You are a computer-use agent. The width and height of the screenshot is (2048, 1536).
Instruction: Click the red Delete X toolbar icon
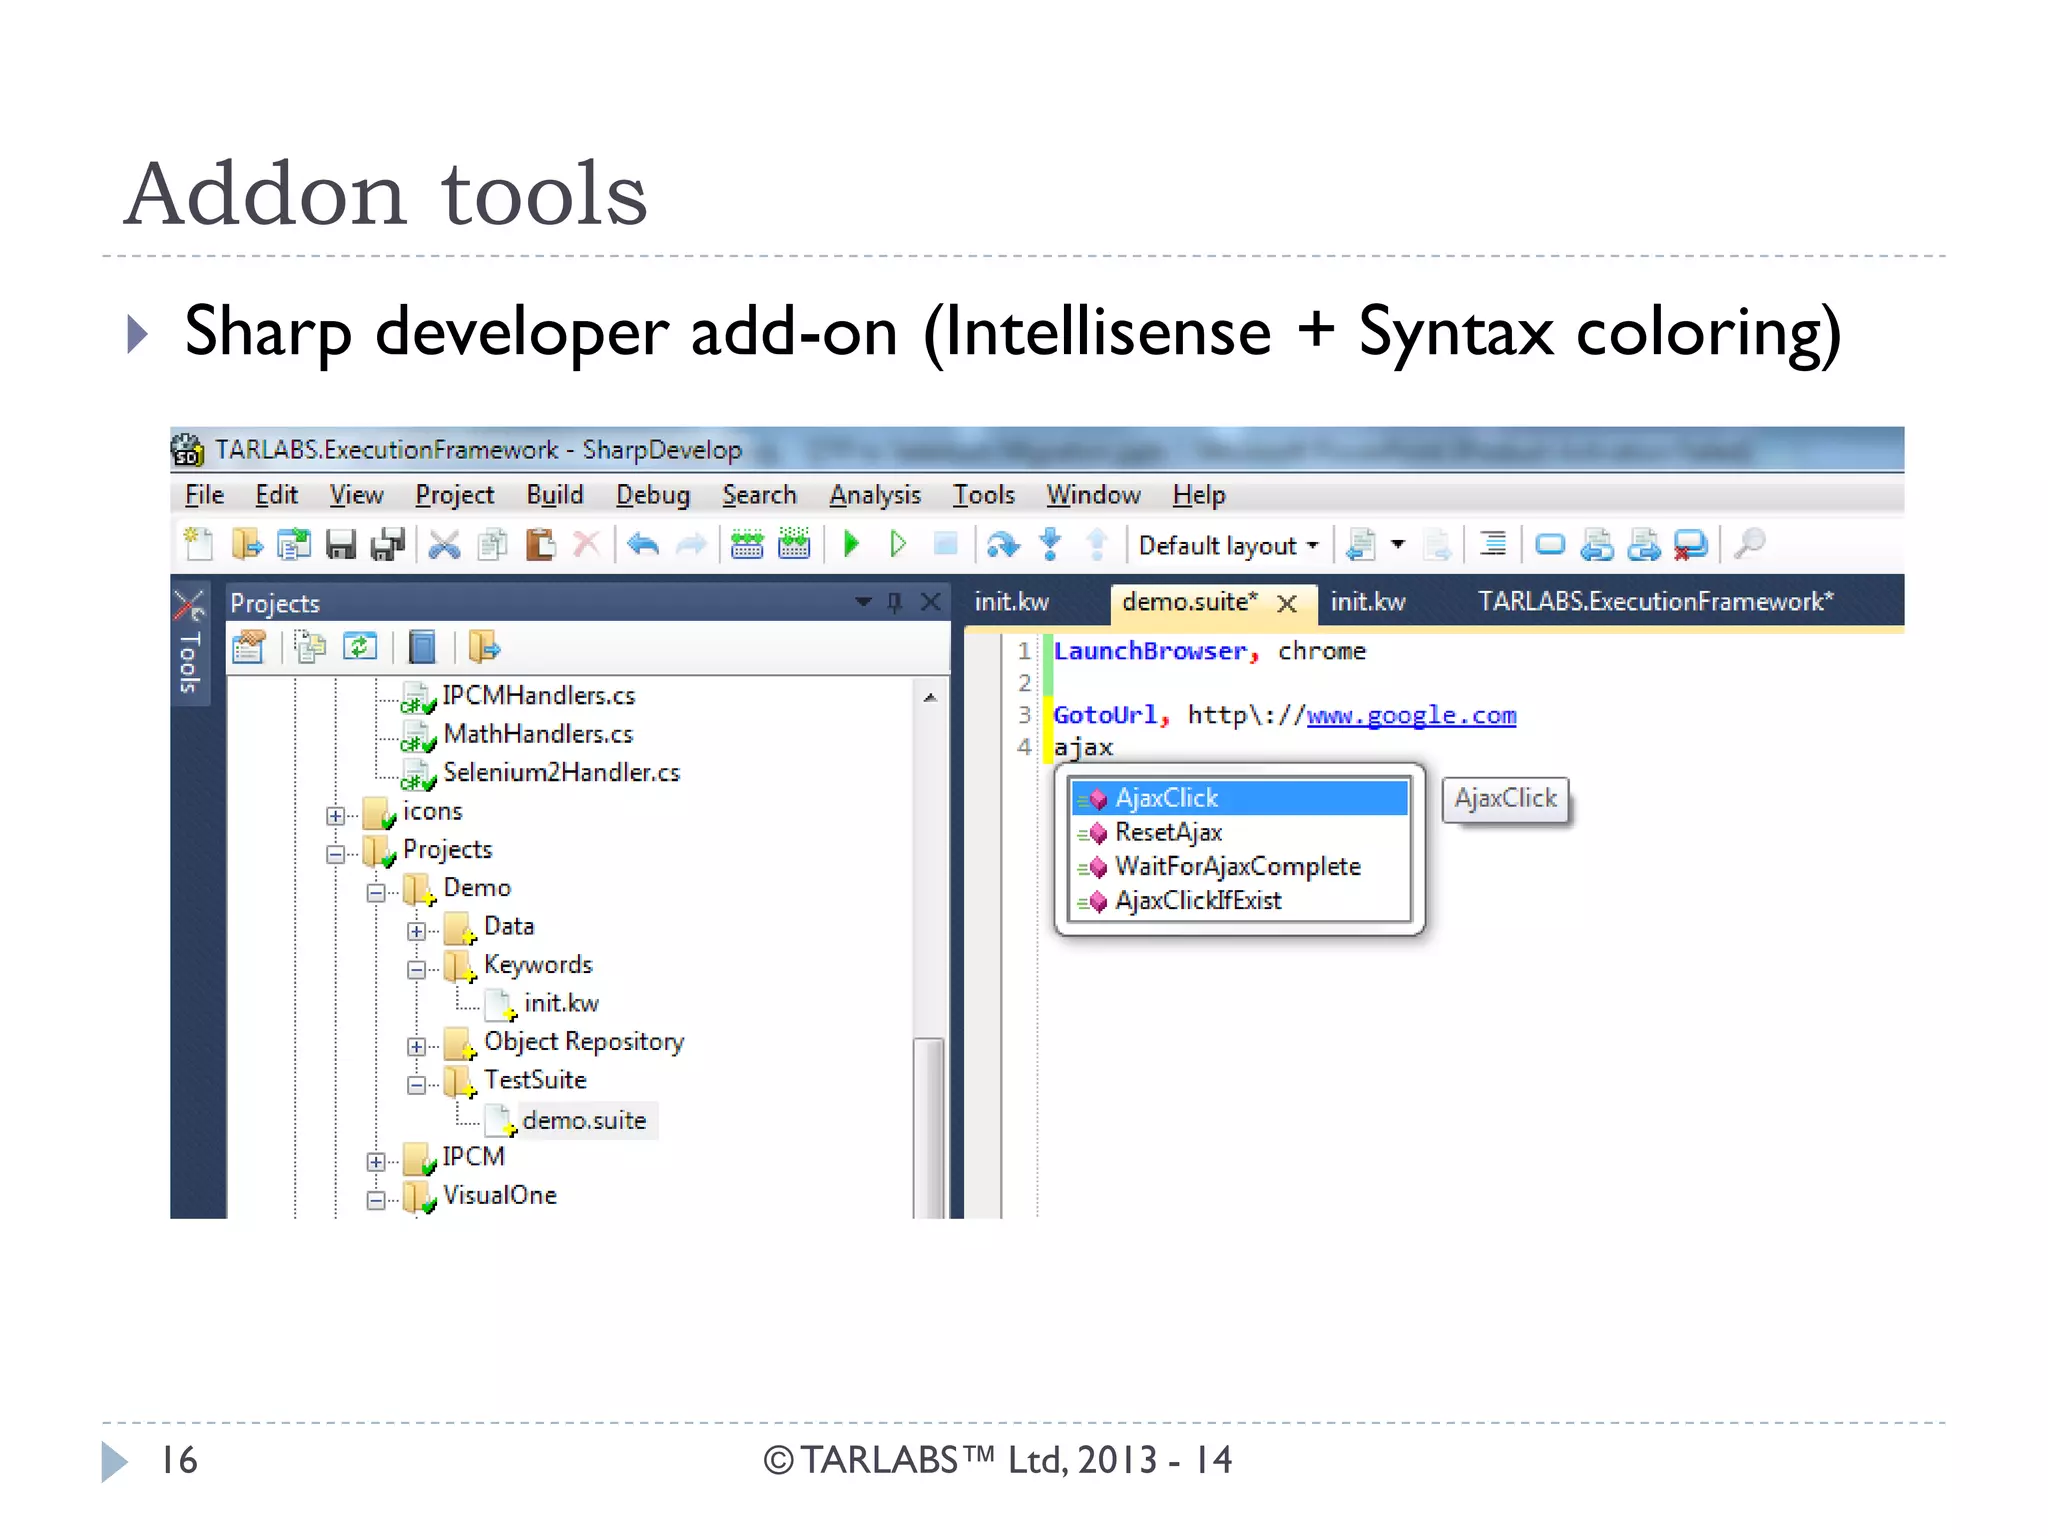pos(586,544)
